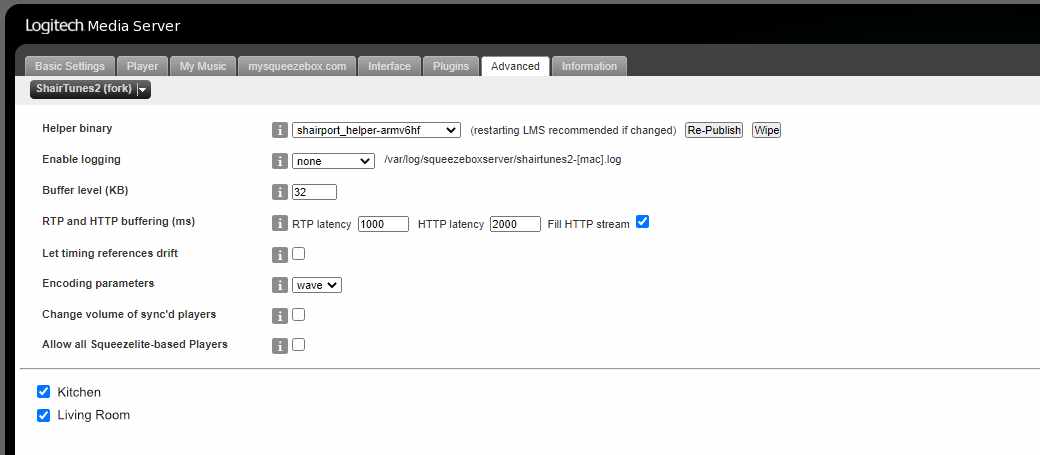1040x455 pixels.
Task: Uncheck the Living Room player checkbox
Action: click(44, 415)
